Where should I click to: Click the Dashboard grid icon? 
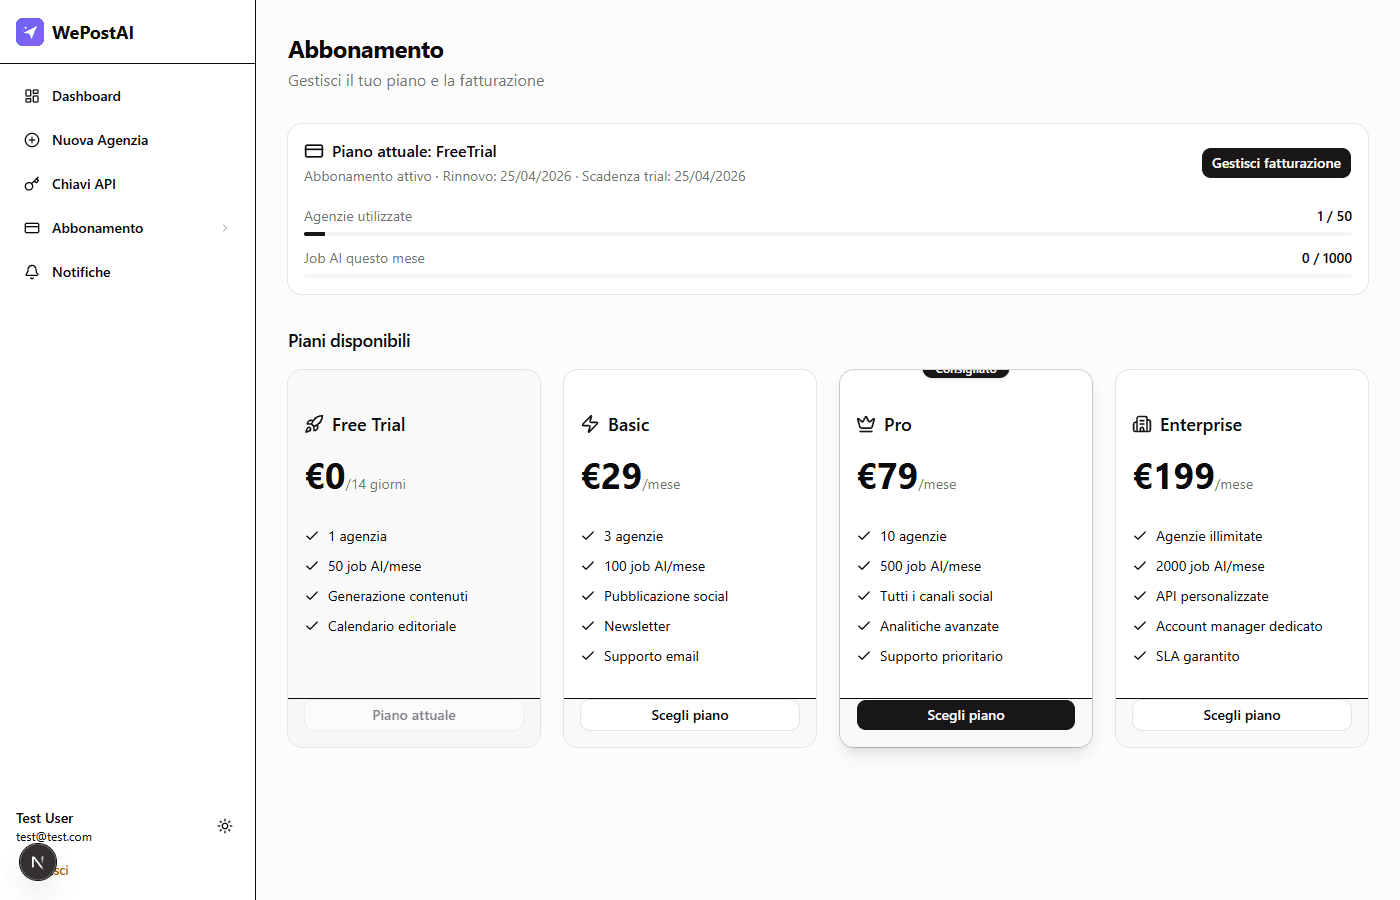pyautogui.click(x=32, y=96)
